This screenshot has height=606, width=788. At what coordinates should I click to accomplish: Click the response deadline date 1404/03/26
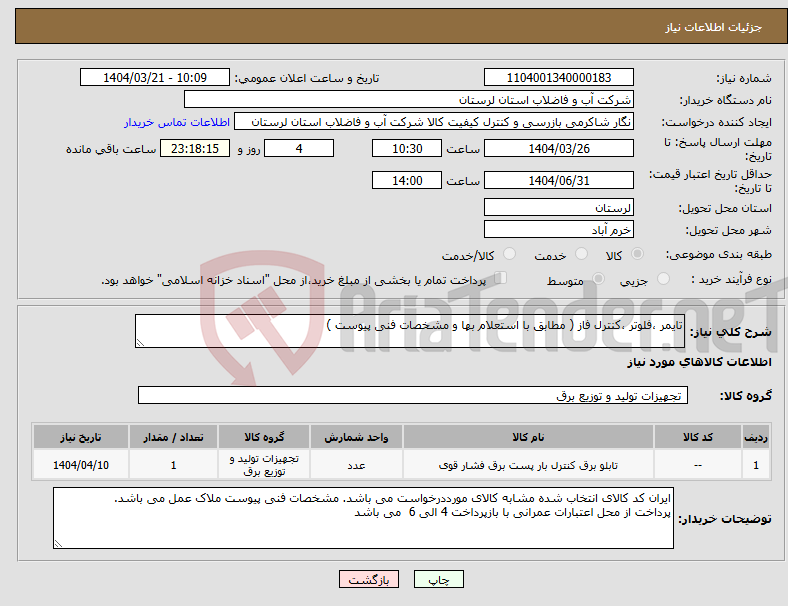pos(558,149)
